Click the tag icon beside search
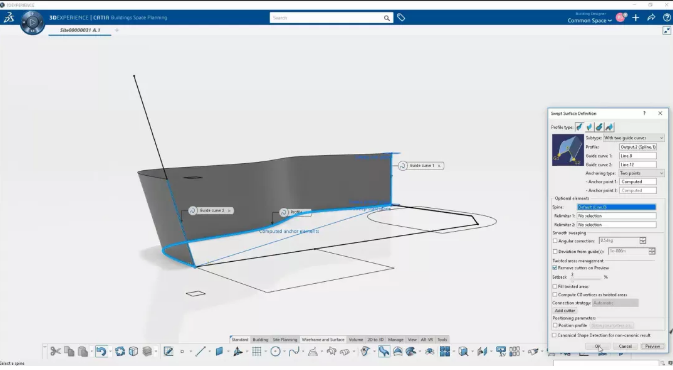Viewport: 673px width, 370px height. [401, 18]
